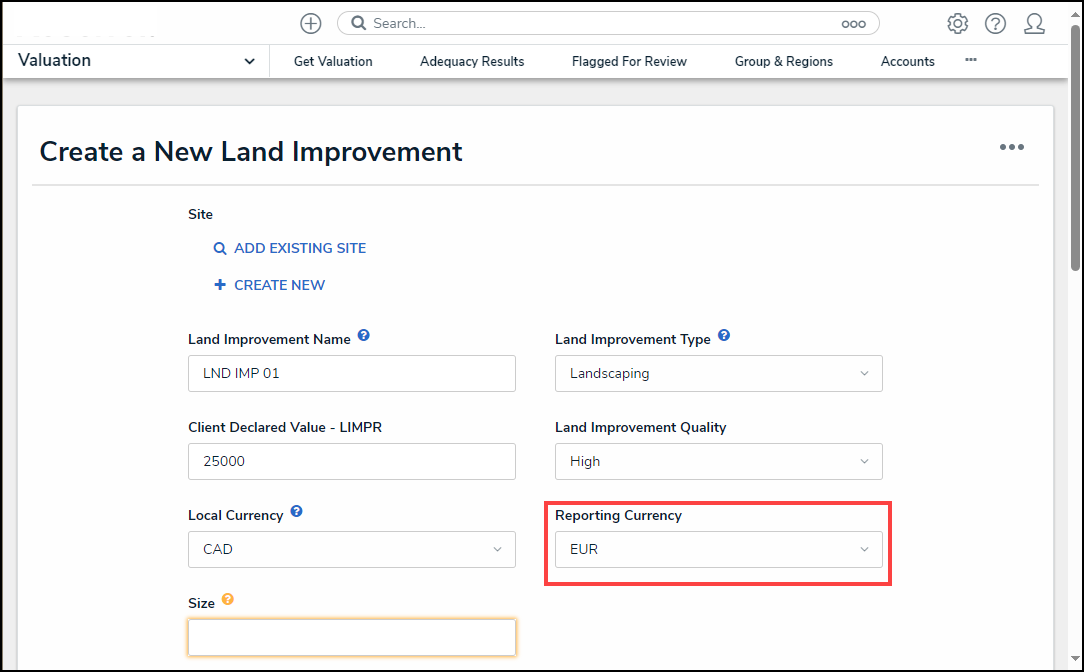Show the orange Size help tooltip
1084x672 pixels.
[x=227, y=599]
